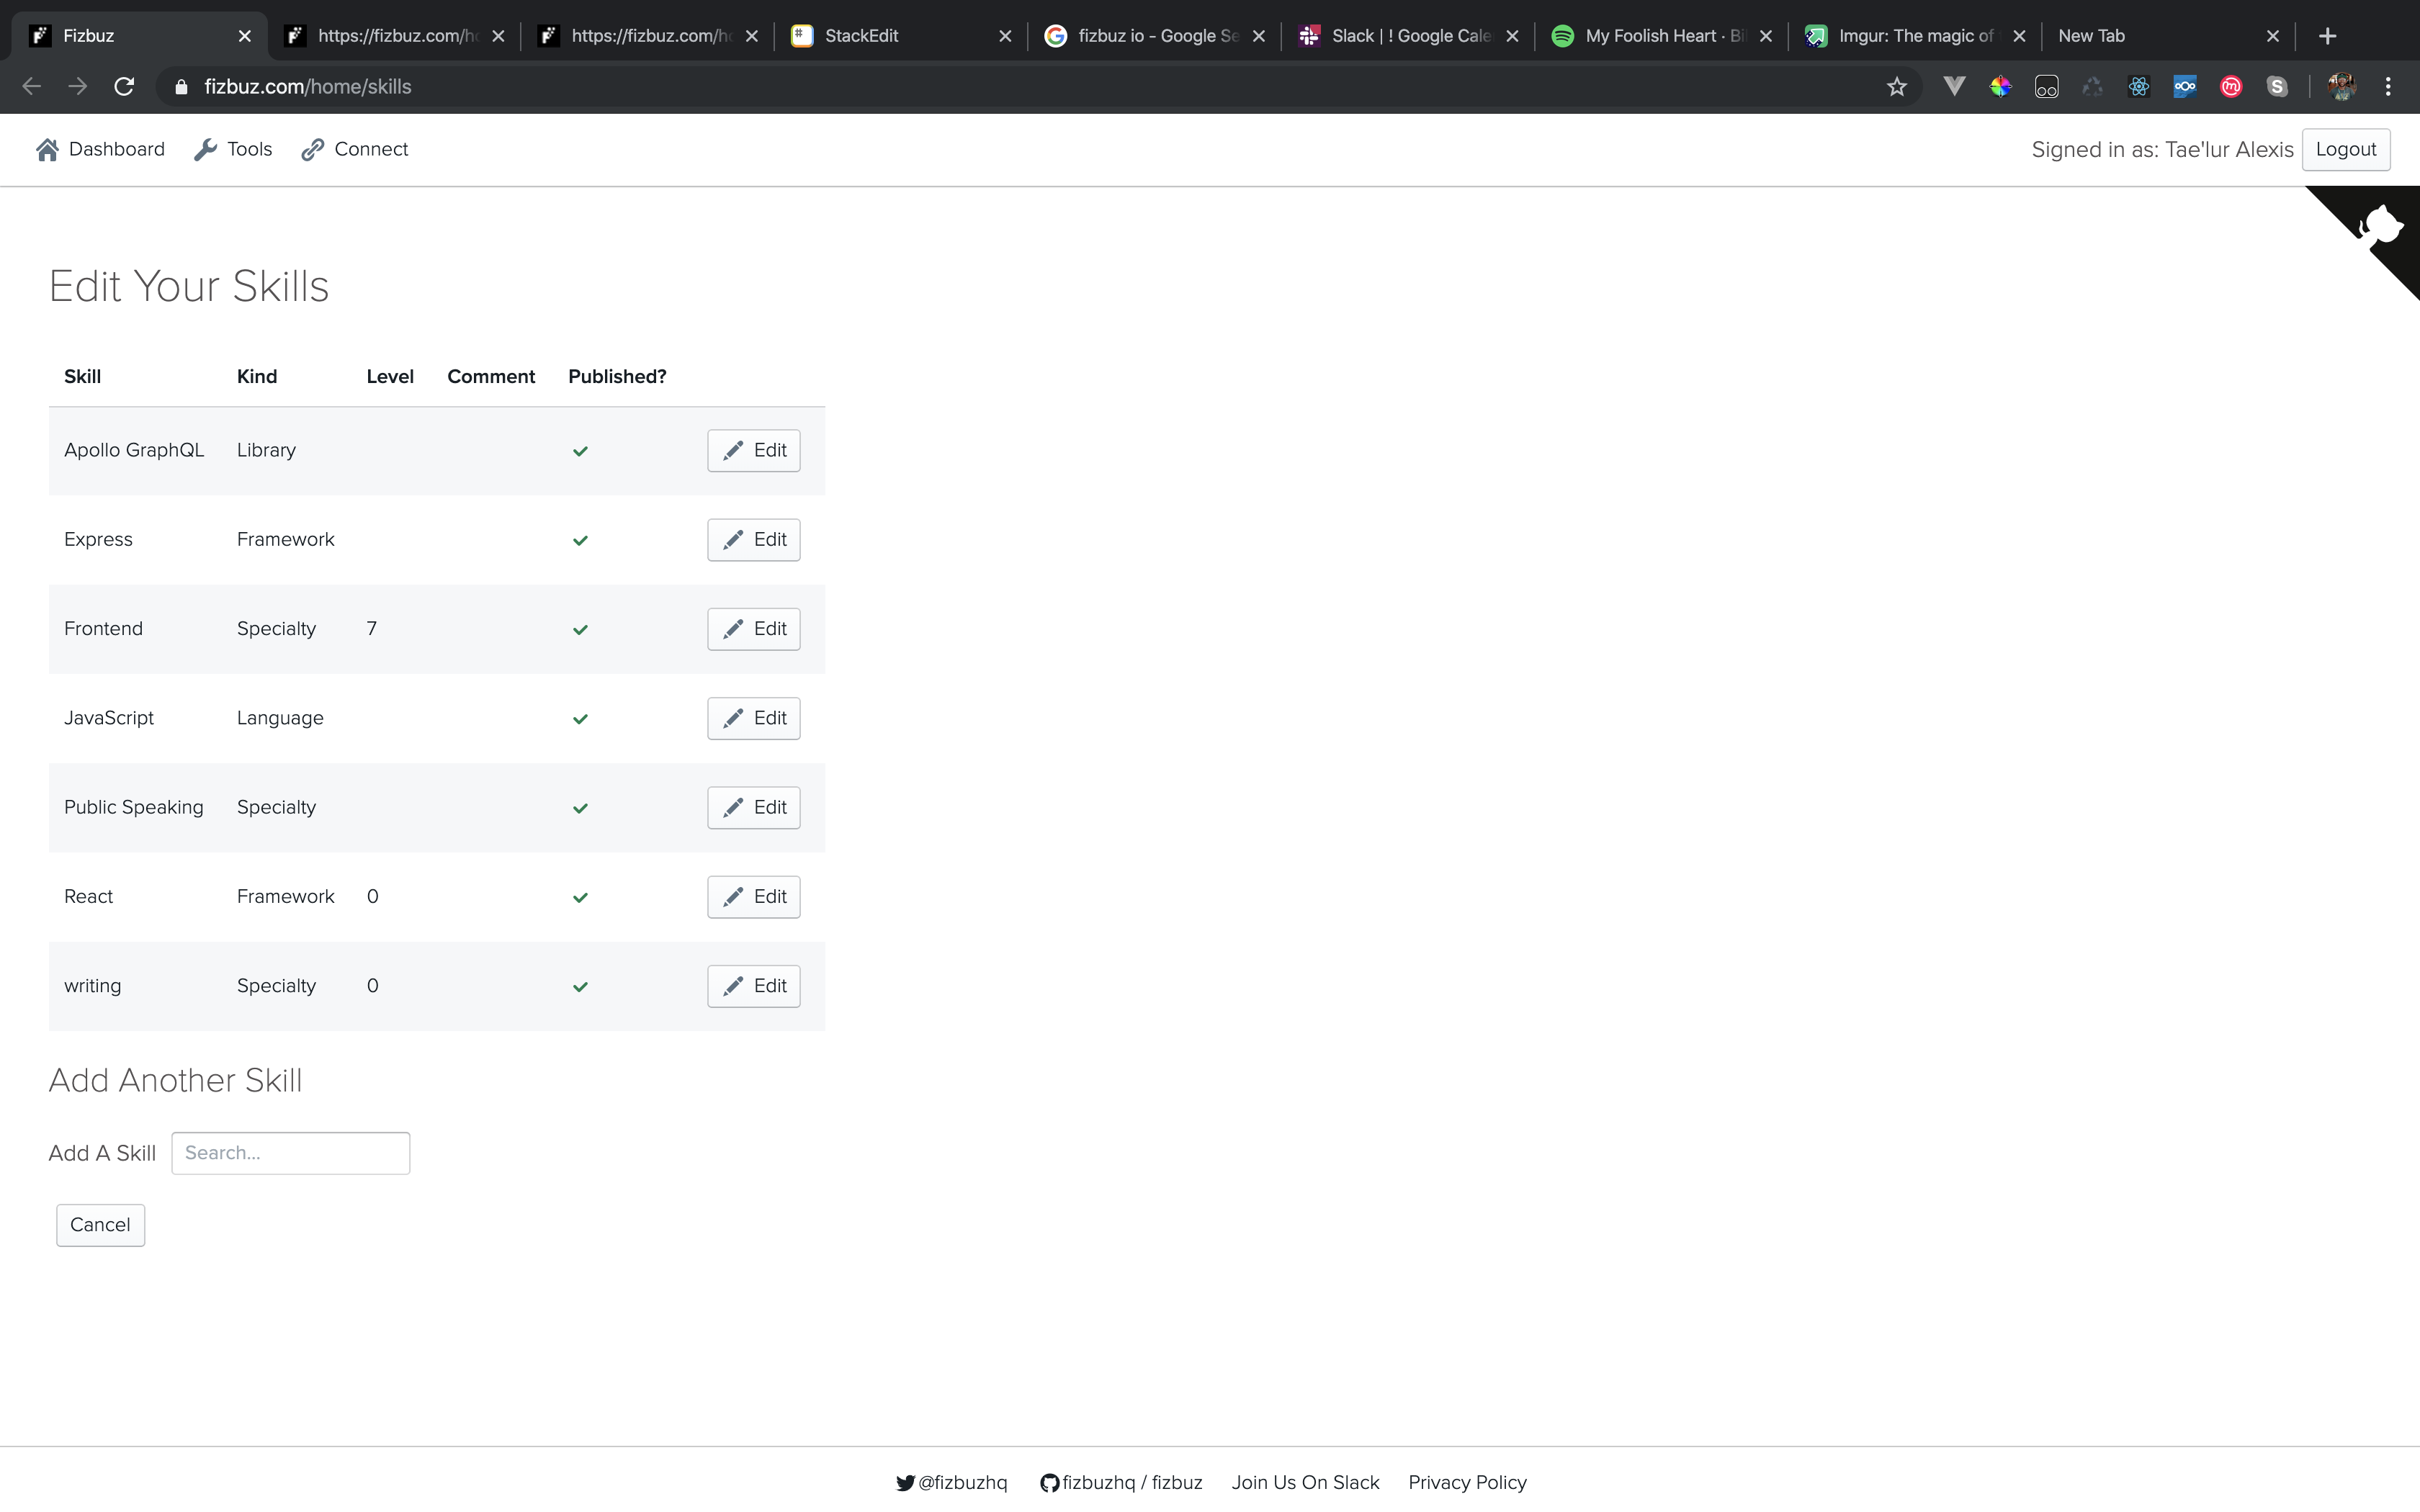Toggle published checkmark for Frontend skill
The image size is (2420, 1512).
[581, 629]
